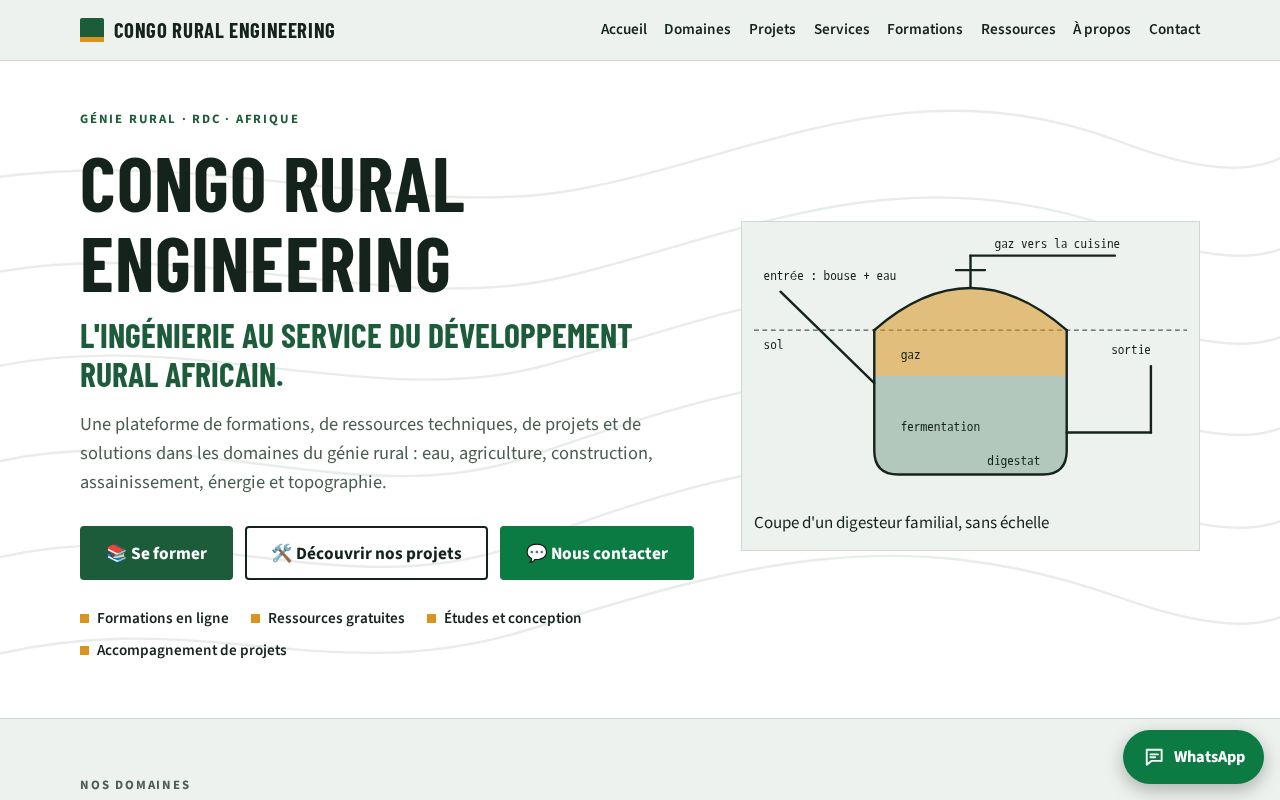Select Projets in the top navigation
This screenshot has height=800, width=1280.
coord(772,29)
